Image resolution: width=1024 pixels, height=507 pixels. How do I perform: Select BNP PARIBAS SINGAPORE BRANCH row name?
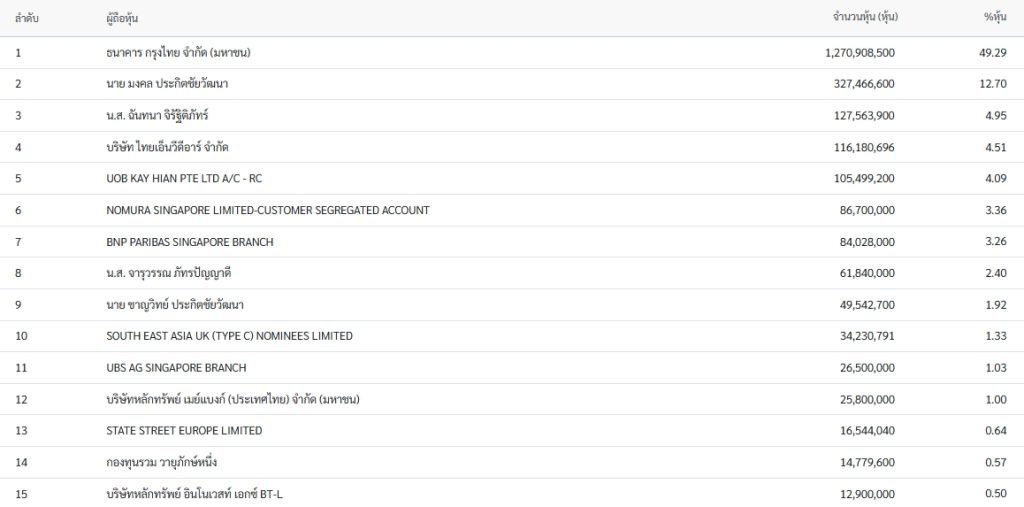[189, 242]
